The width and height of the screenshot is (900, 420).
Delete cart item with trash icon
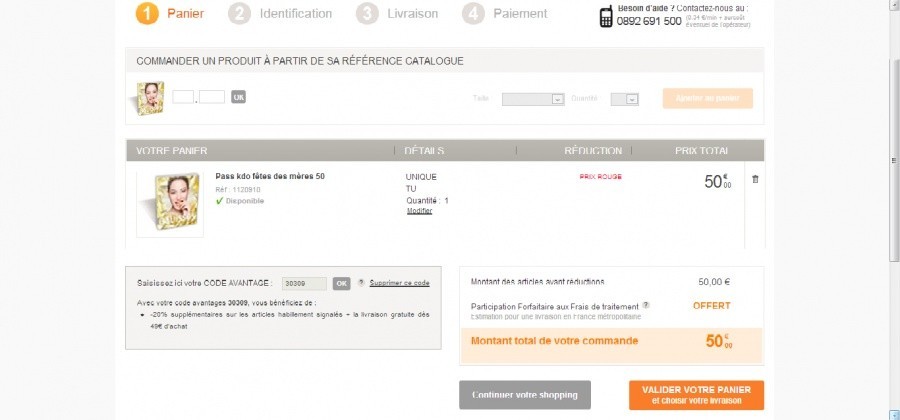tap(755, 179)
